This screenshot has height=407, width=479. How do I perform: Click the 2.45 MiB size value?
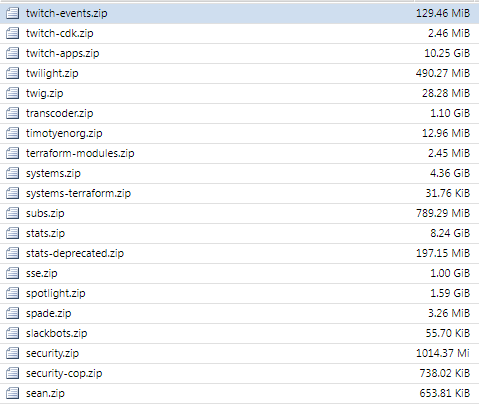tap(449, 153)
